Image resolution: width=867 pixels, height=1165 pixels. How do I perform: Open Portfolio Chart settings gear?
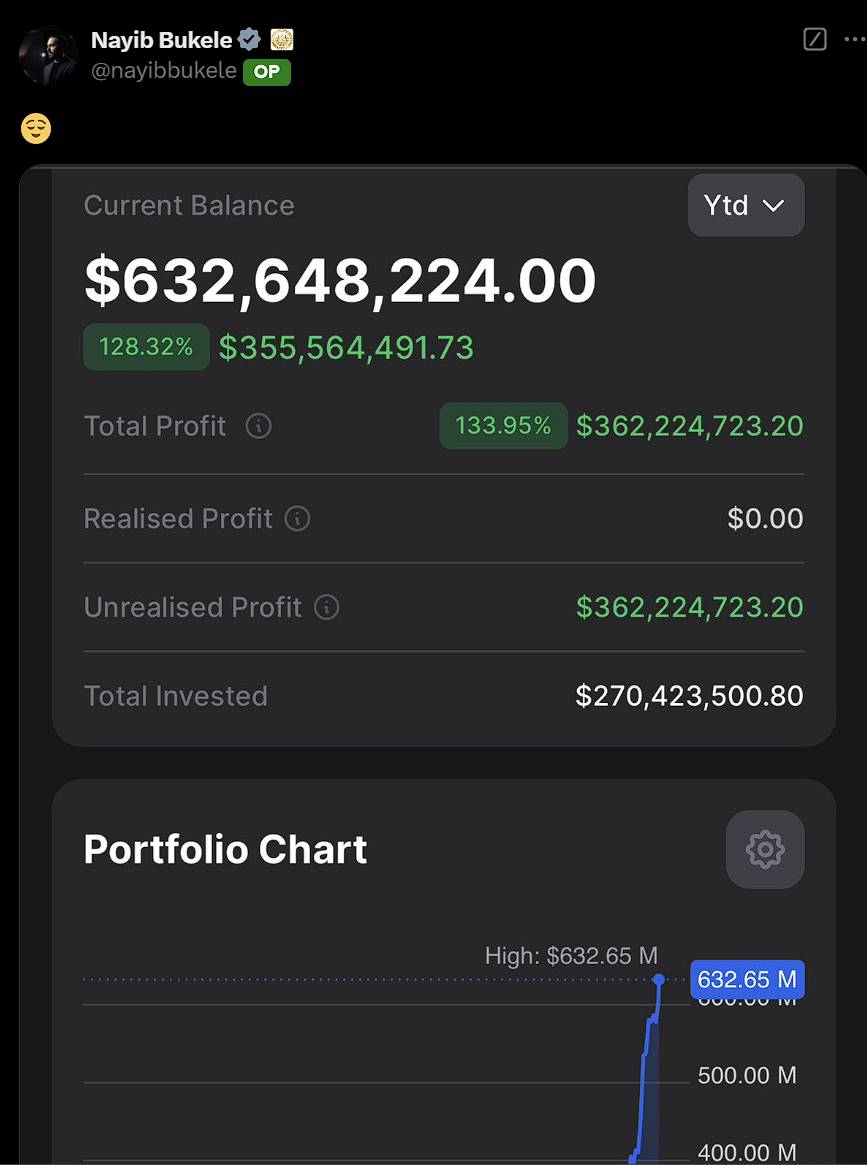point(764,849)
